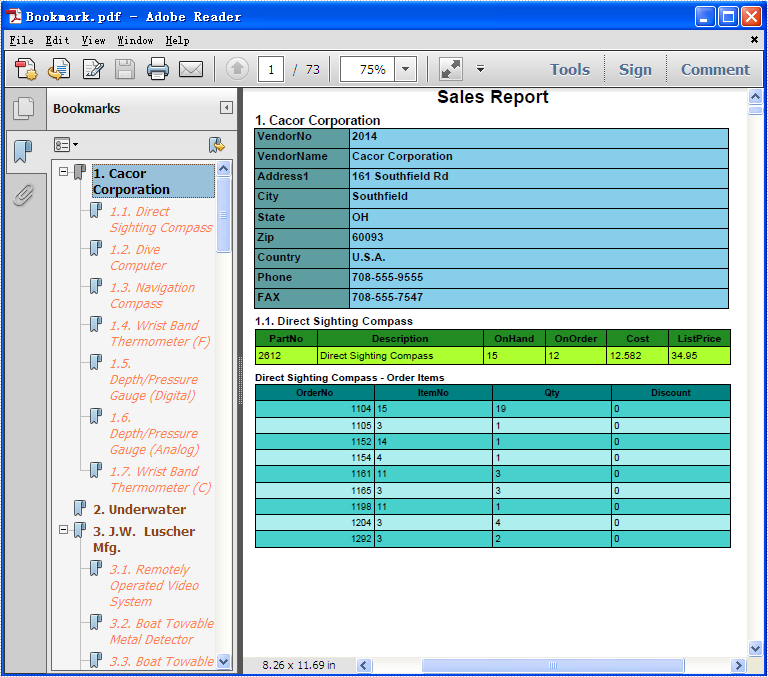This screenshot has width=768, height=677.
Task: Click the ListPrice value '34.95'
Action: tap(684, 355)
